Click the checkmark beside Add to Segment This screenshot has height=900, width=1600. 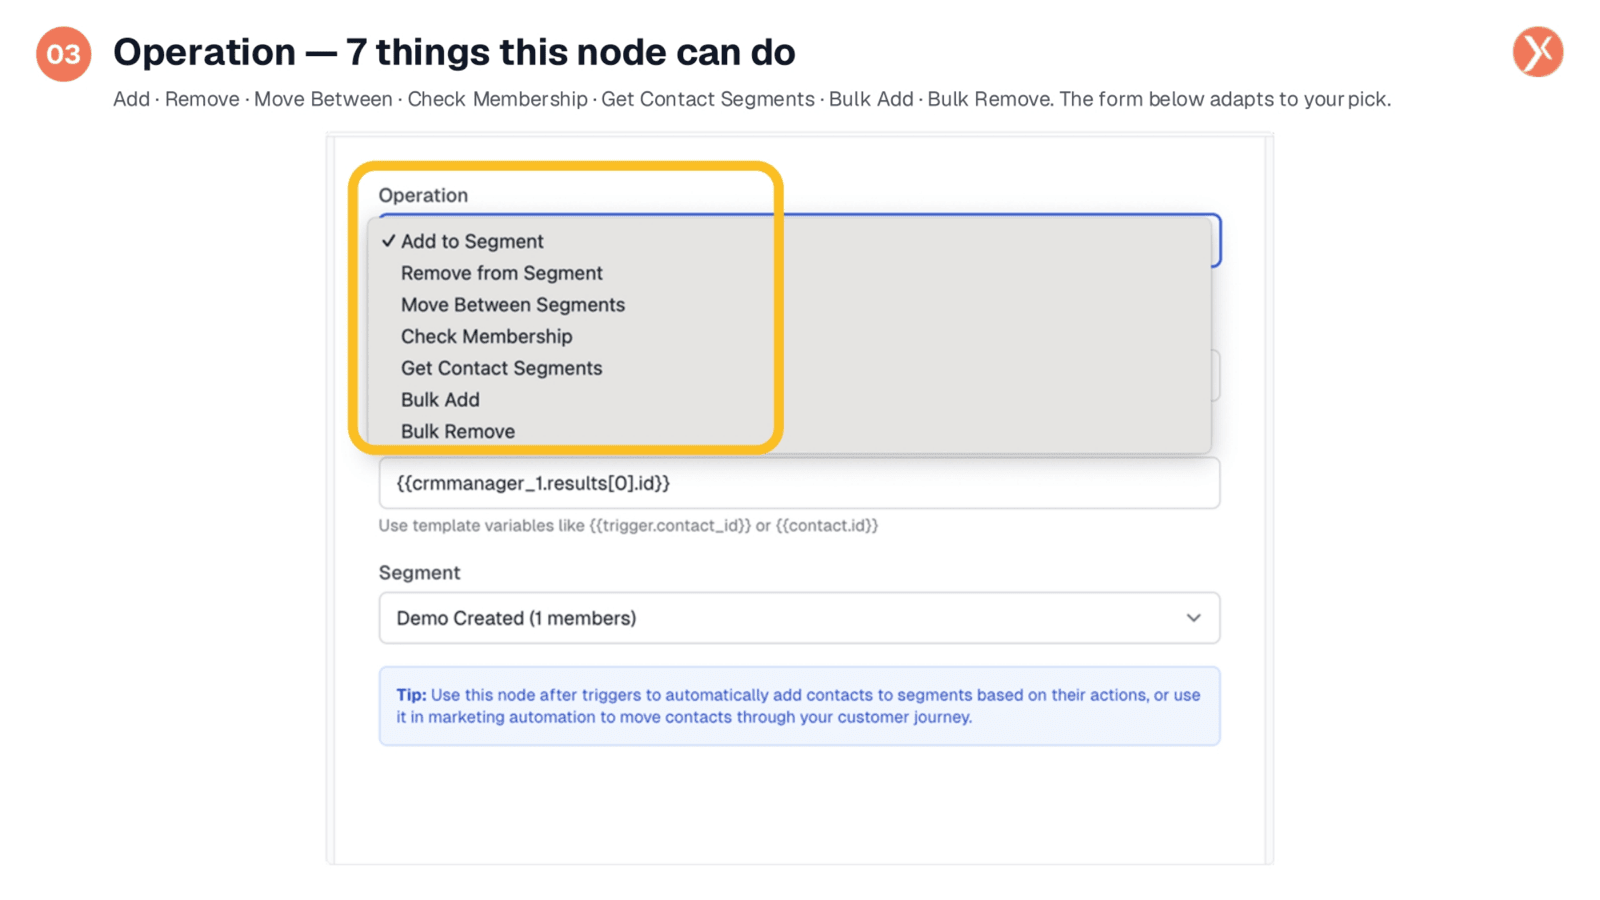click(x=388, y=241)
